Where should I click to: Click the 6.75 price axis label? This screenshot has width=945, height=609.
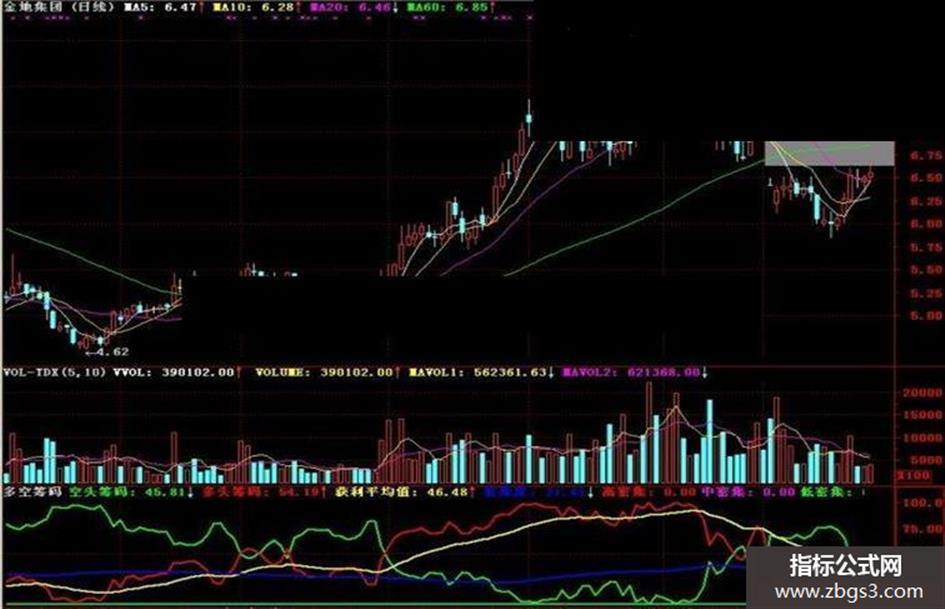pyautogui.click(x=926, y=156)
